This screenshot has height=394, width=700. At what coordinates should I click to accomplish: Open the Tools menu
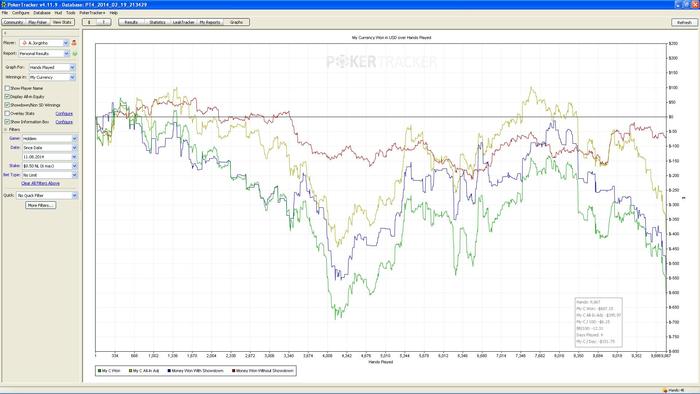point(71,13)
